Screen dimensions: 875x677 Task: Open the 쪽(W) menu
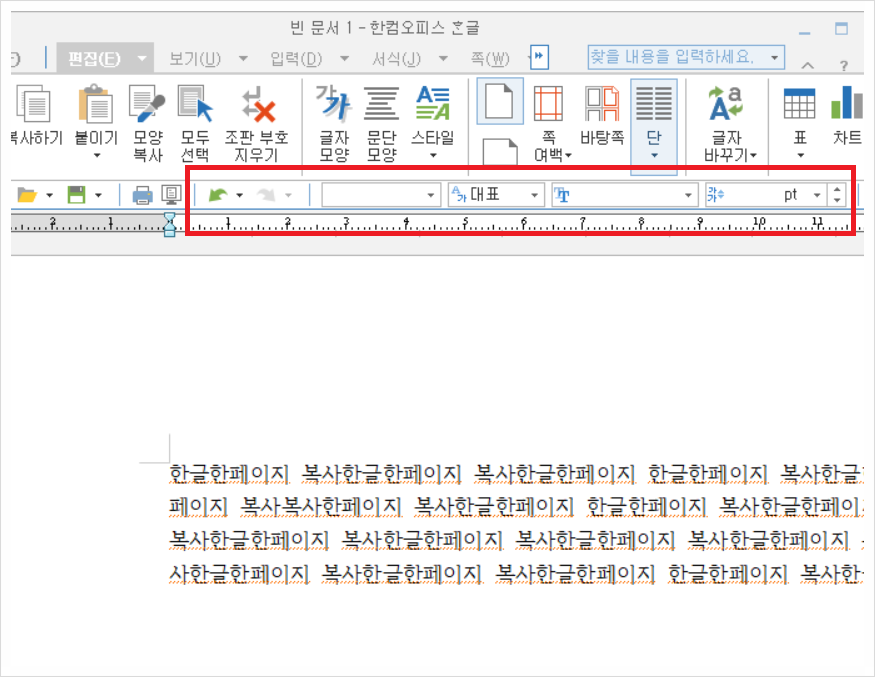490,58
